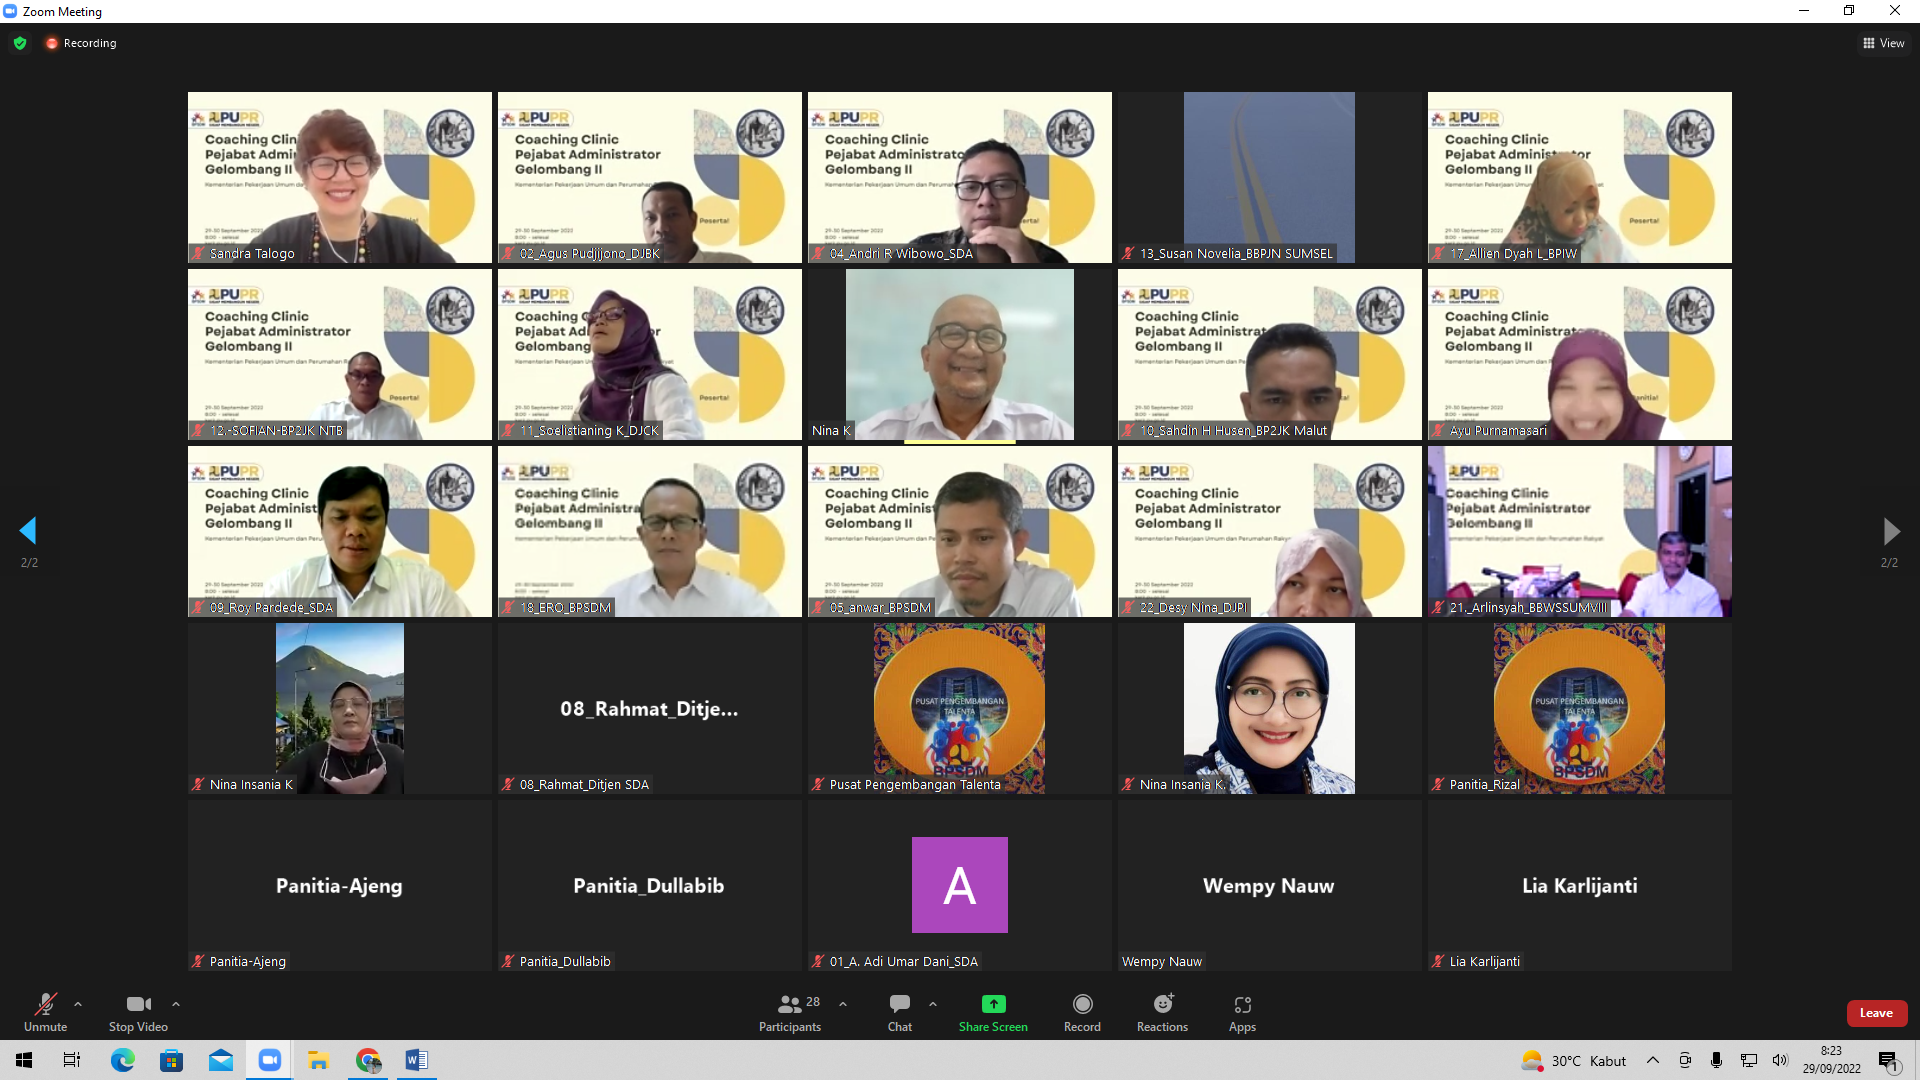Select the Nina K active speaker tile
Viewport: 1920px width, 1080px height.
tap(960, 354)
